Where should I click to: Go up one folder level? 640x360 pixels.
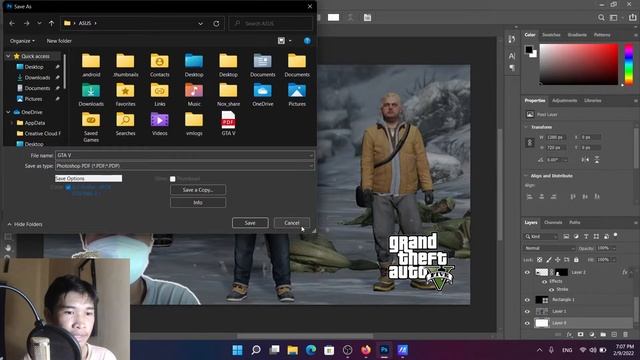coord(51,24)
